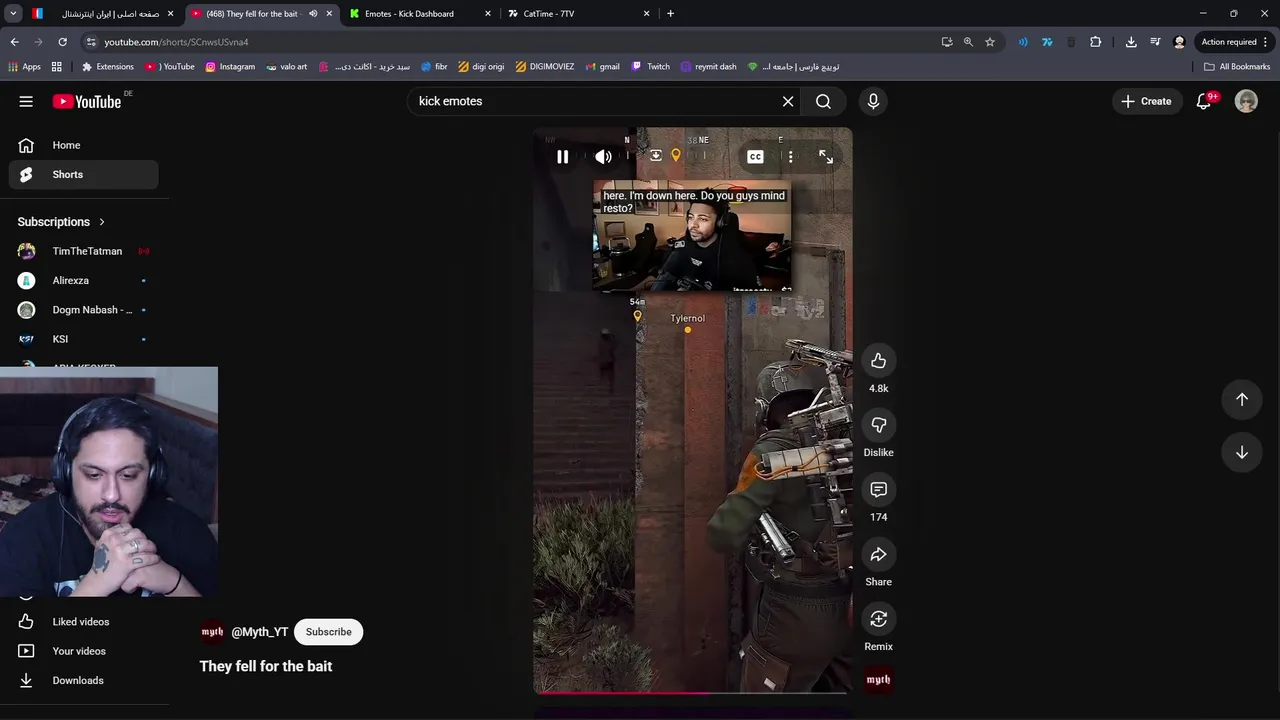The height and width of the screenshot is (720, 1280).
Task: Open Dogm Nabash subscription channel
Action: (x=84, y=310)
